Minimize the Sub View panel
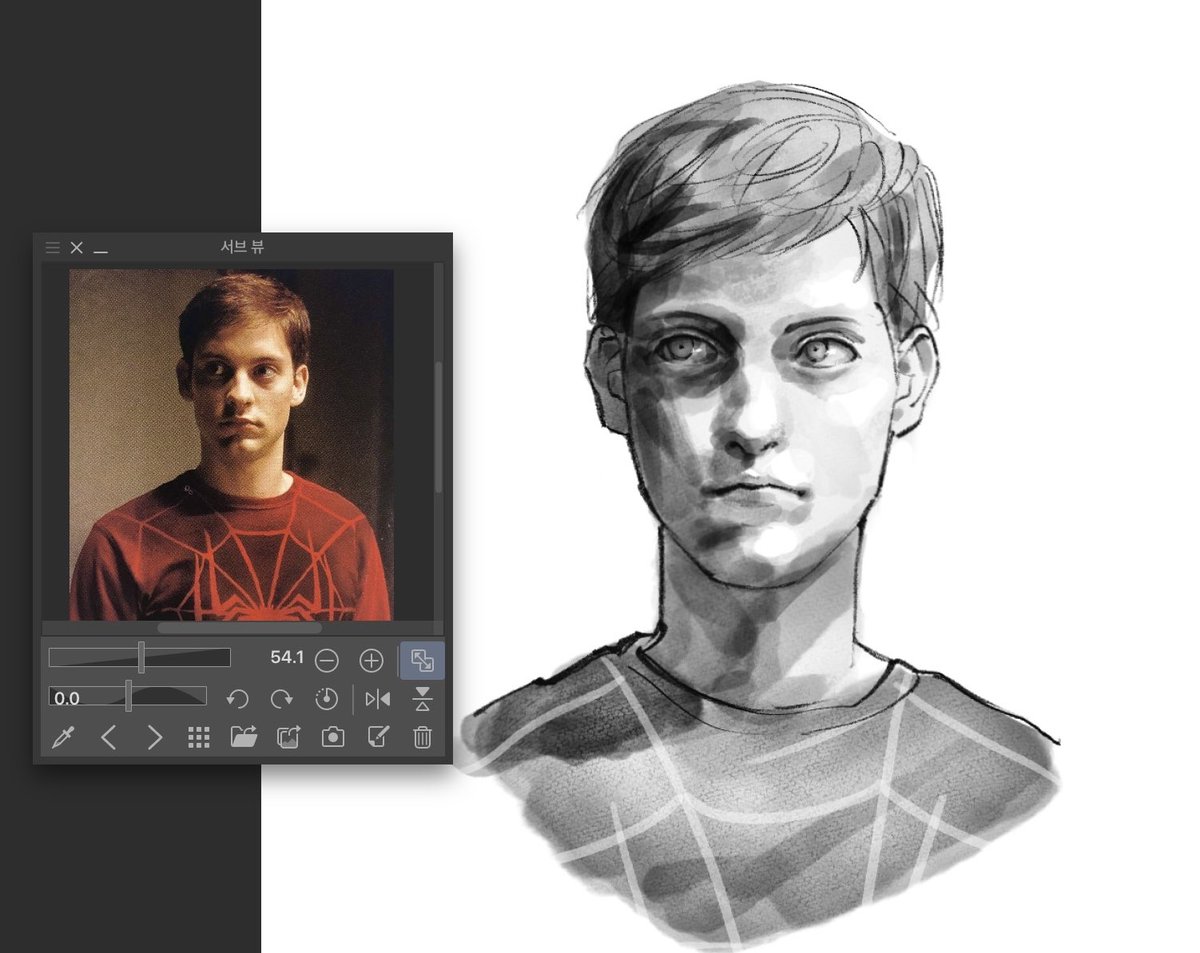 click(101, 250)
